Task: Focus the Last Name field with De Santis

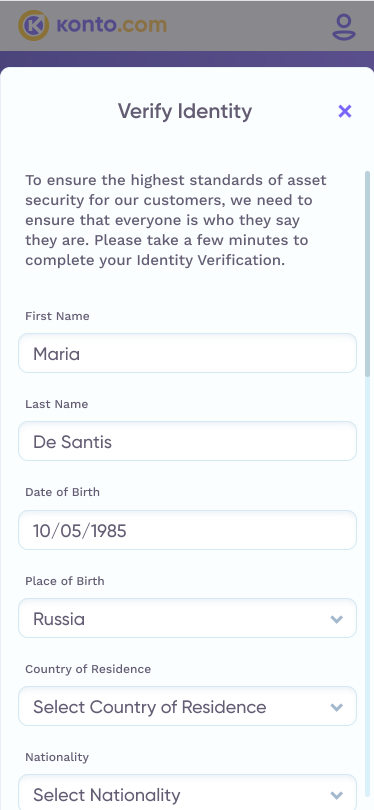Action: tap(187, 441)
